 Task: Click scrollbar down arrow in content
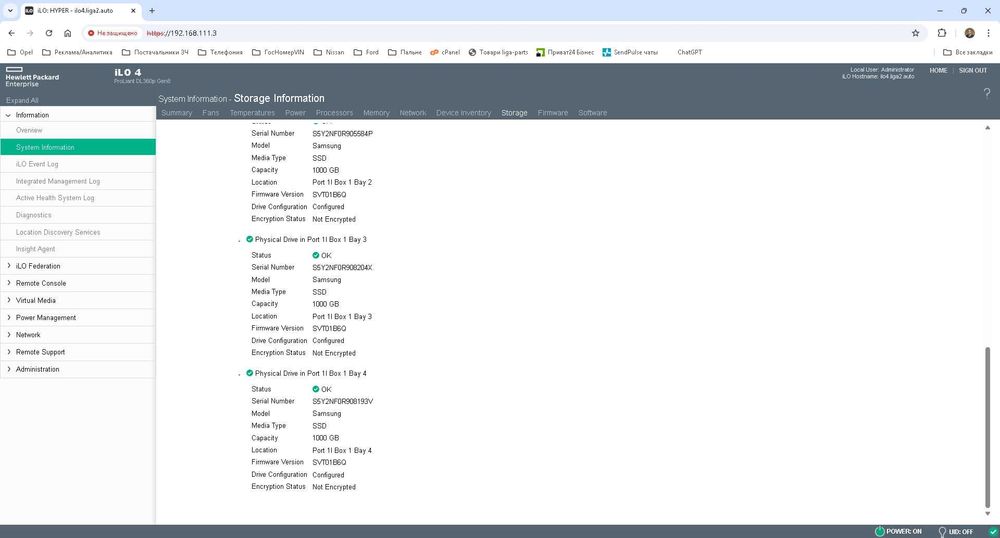987,514
